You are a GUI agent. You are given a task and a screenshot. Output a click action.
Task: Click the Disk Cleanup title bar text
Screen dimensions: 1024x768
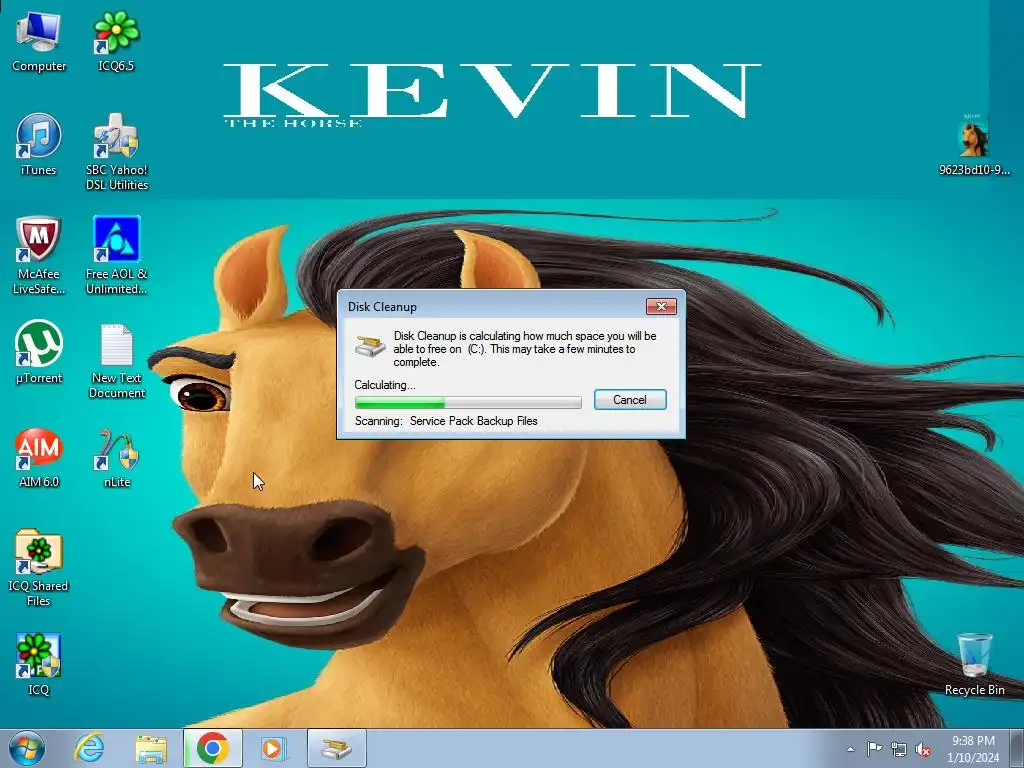(382, 307)
